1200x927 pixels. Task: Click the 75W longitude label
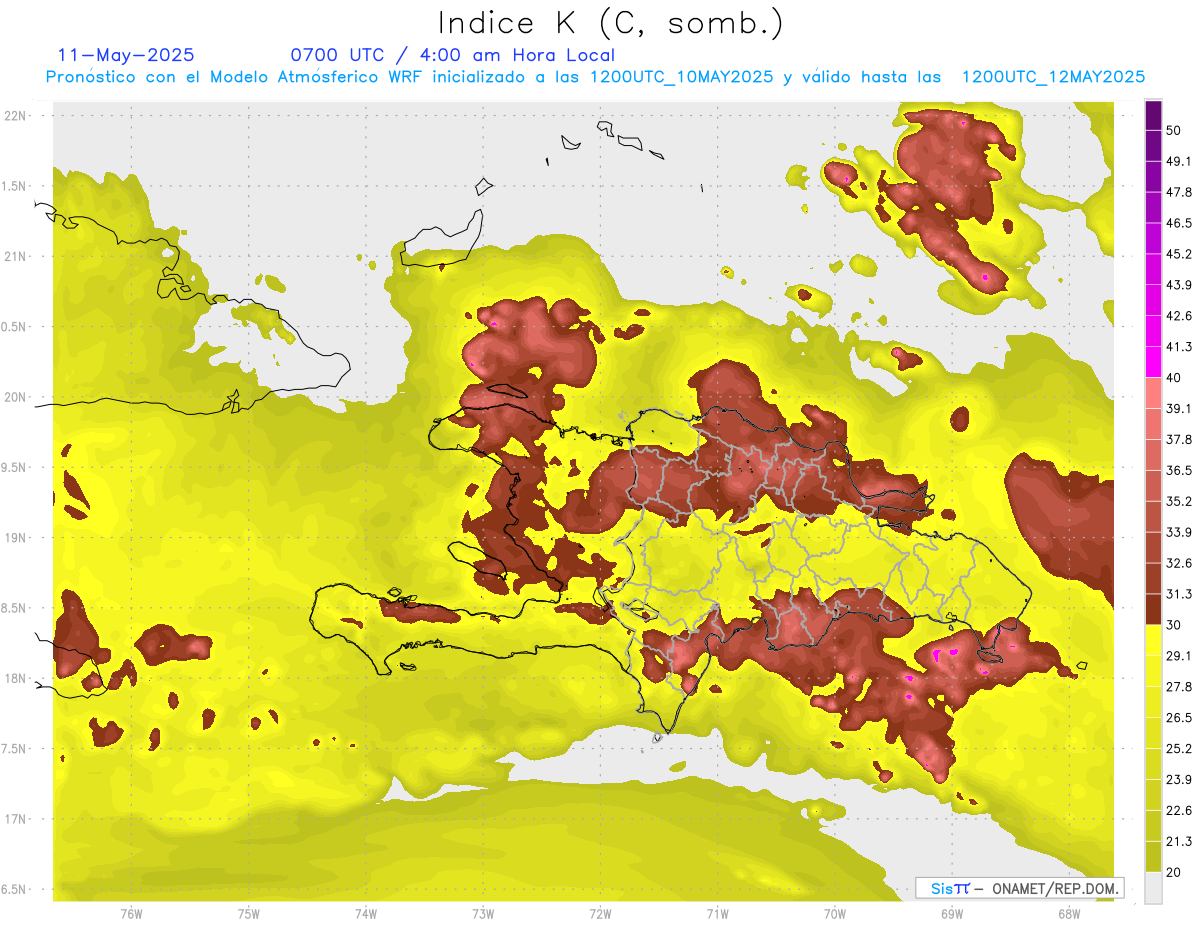pos(248,913)
